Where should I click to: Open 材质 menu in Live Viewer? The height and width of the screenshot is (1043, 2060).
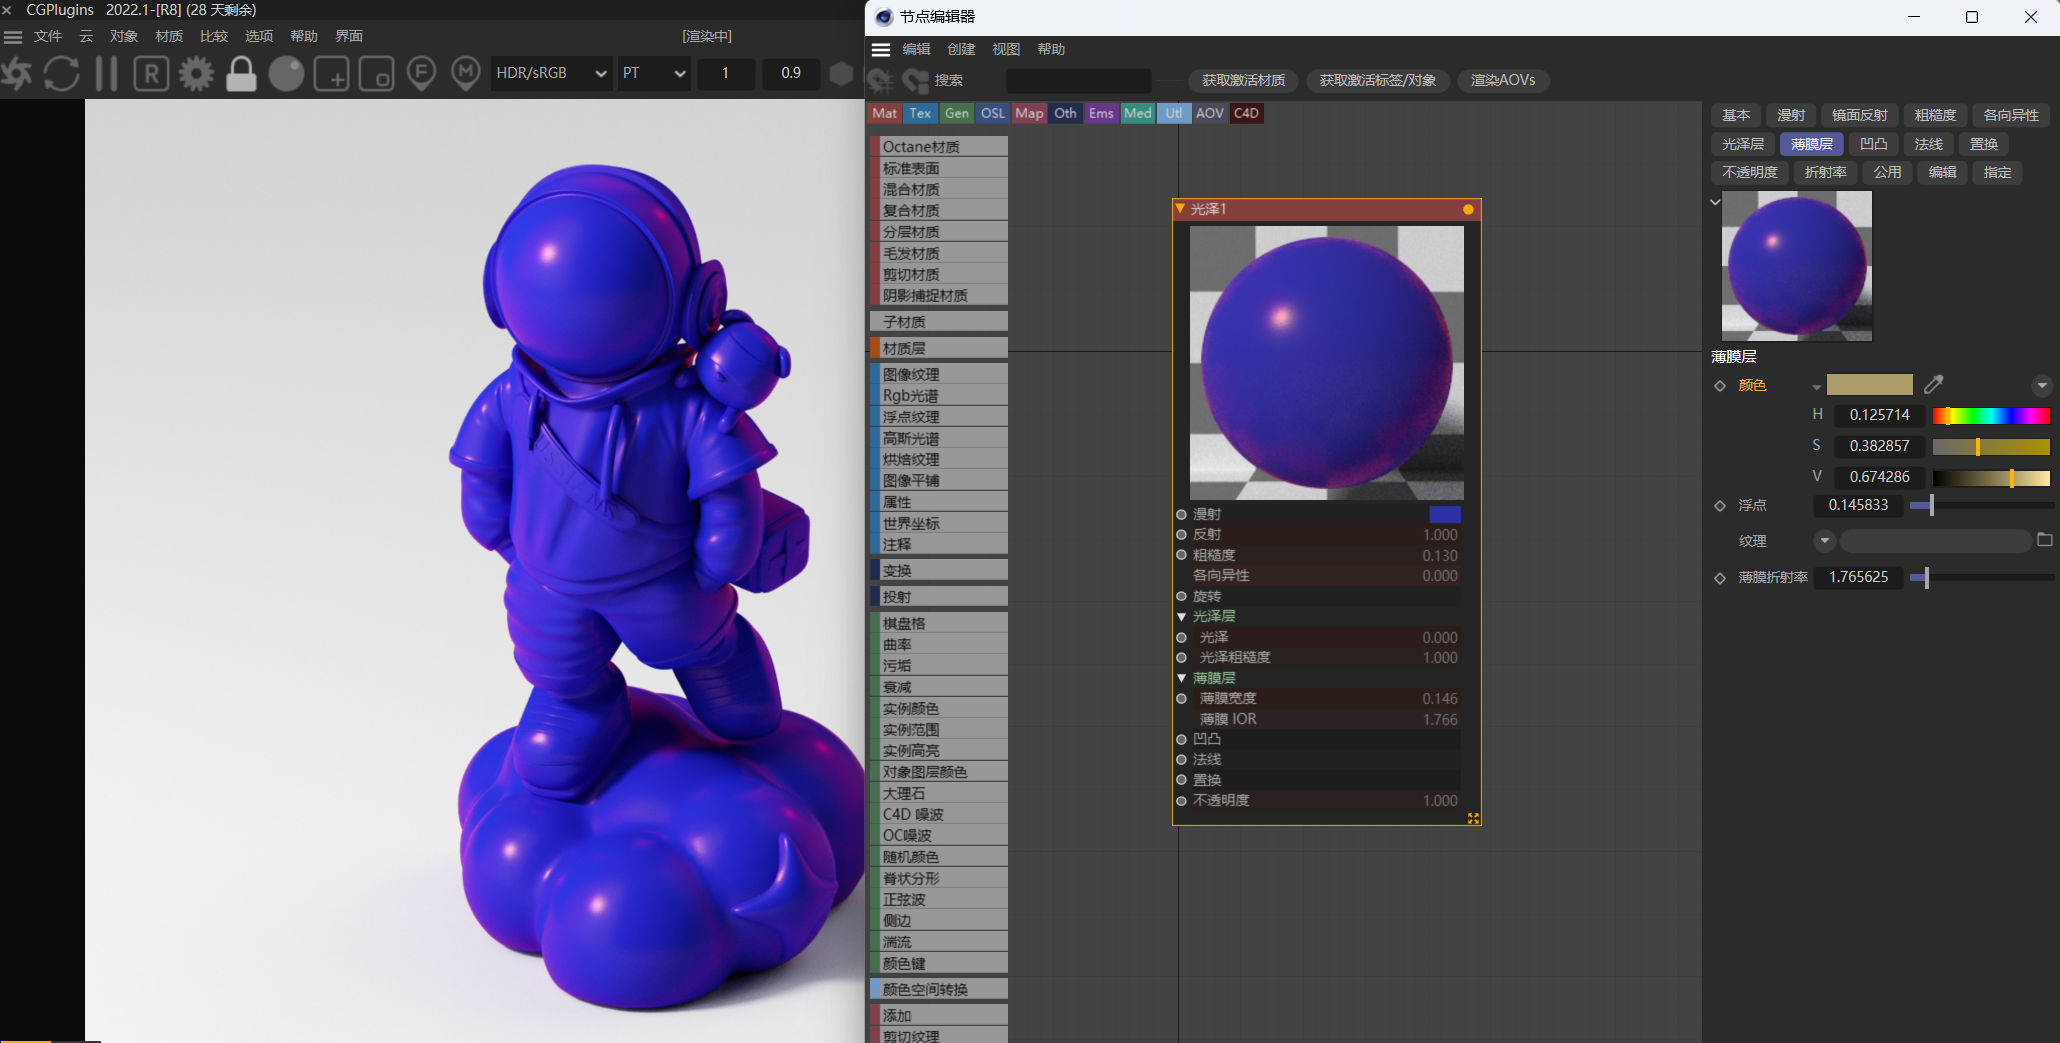click(169, 36)
